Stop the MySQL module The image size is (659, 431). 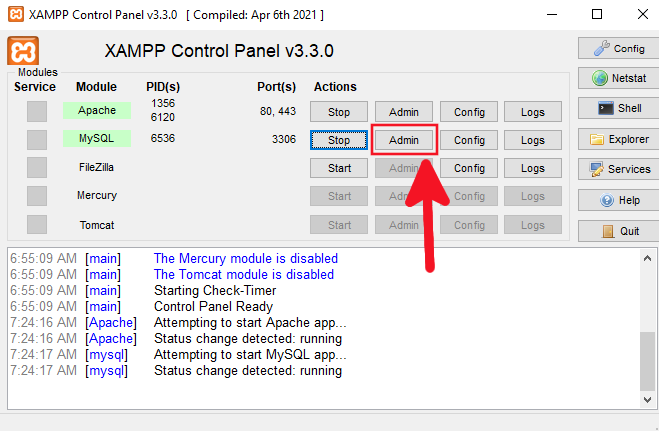[339, 140]
